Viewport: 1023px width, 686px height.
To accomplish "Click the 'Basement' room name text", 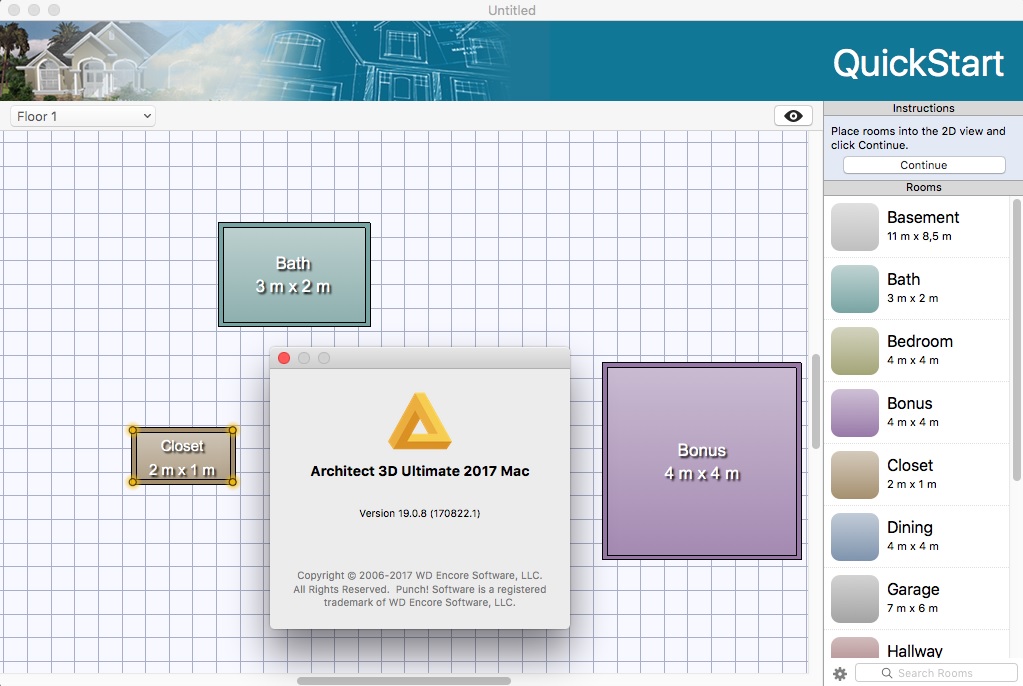I will (923, 217).
